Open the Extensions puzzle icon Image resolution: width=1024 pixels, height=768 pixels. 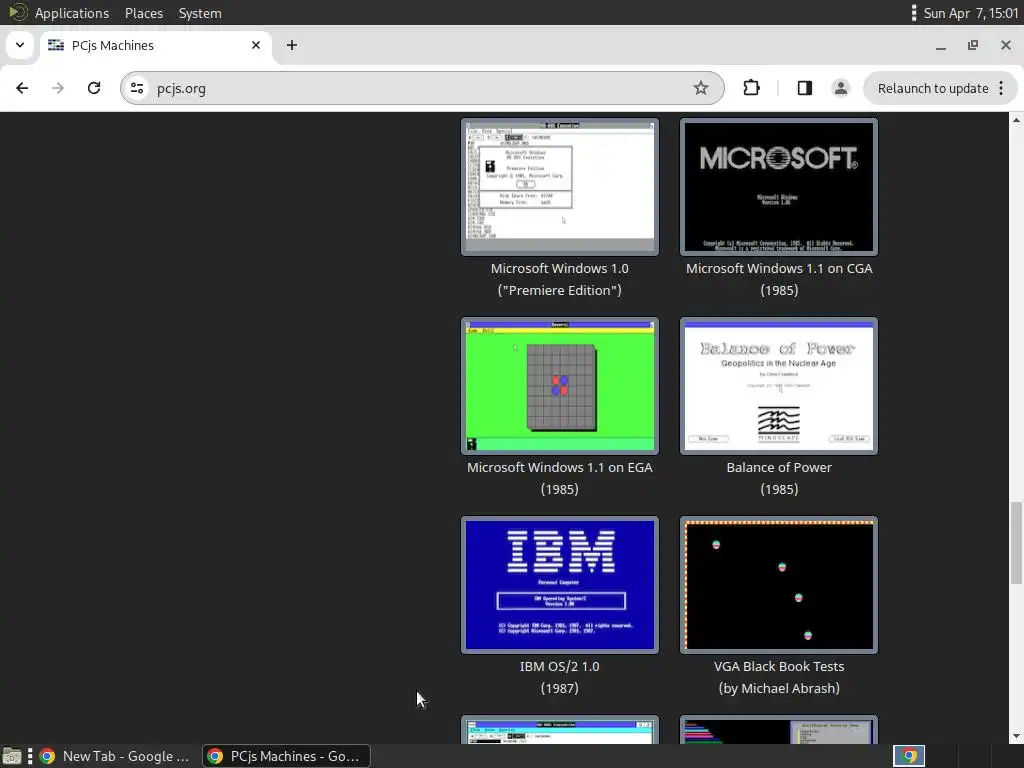tap(752, 88)
